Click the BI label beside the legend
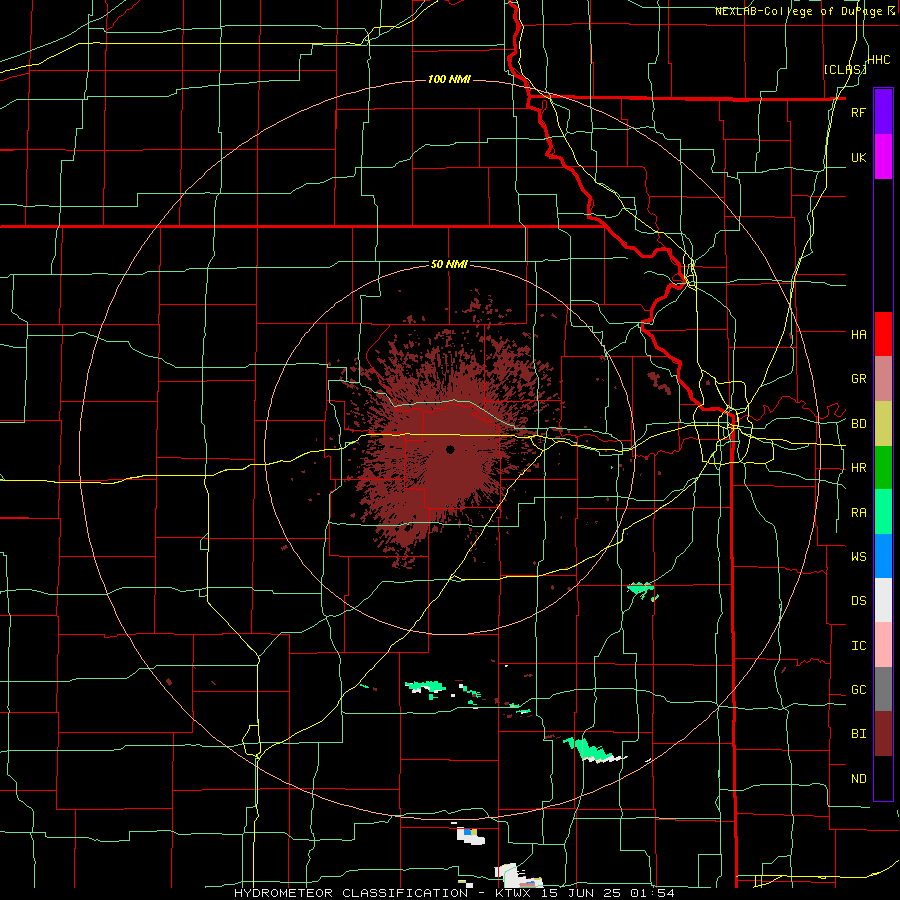 pyautogui.click(x=858, y=734)
